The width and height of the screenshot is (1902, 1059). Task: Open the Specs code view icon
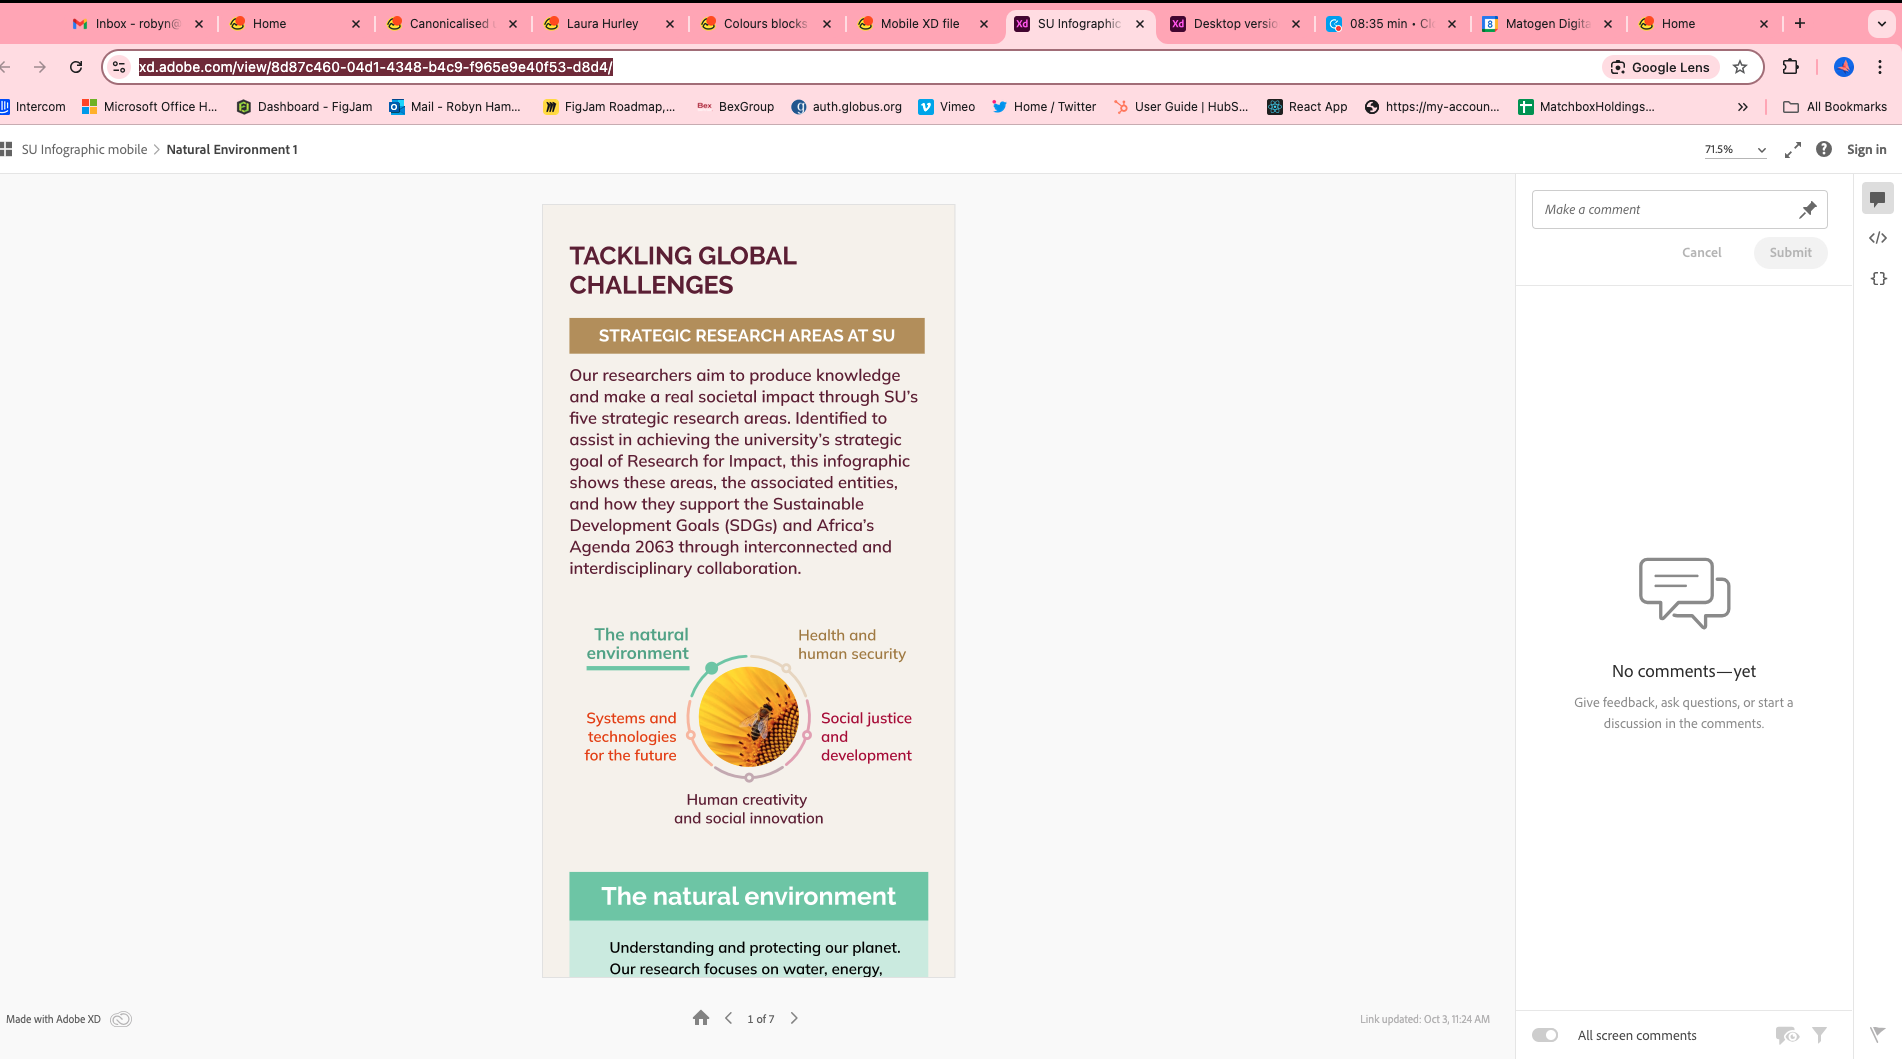[1877, 238]
